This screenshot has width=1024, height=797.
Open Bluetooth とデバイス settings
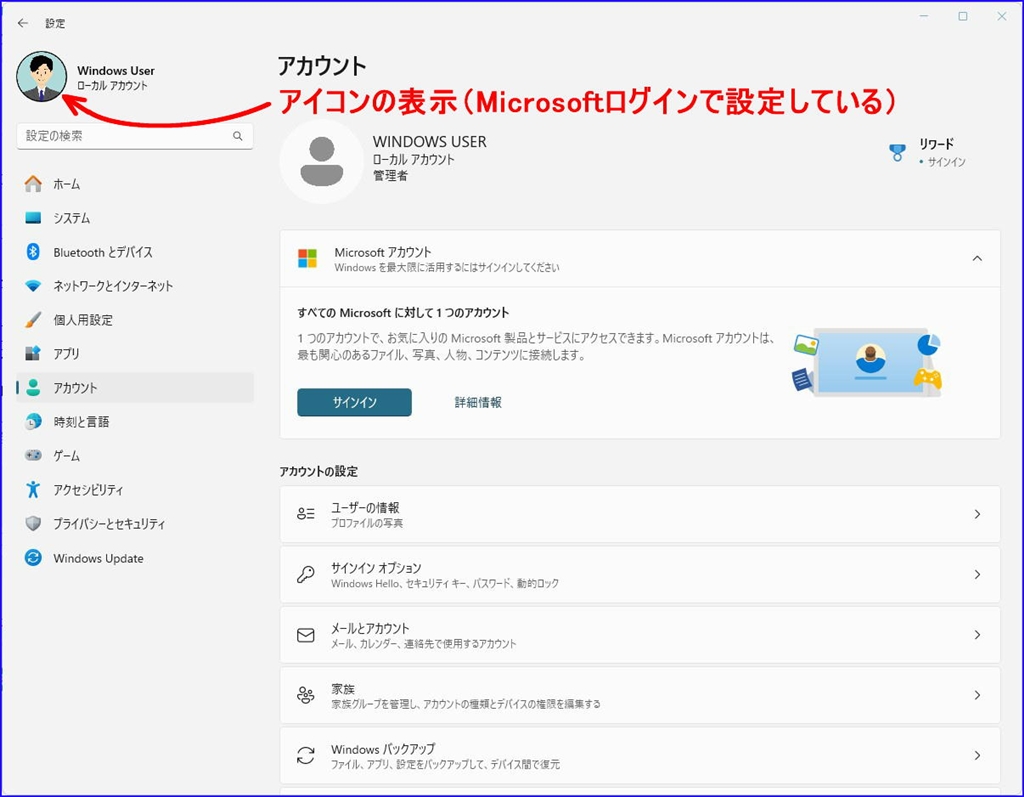pos(135,252)
